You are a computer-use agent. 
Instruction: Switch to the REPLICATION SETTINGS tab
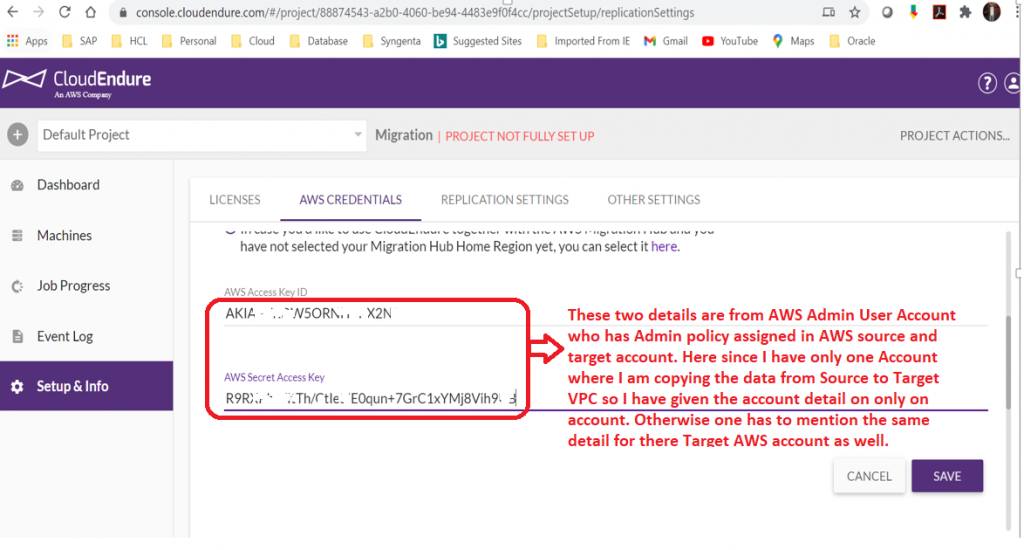click(x=504, y=200)
